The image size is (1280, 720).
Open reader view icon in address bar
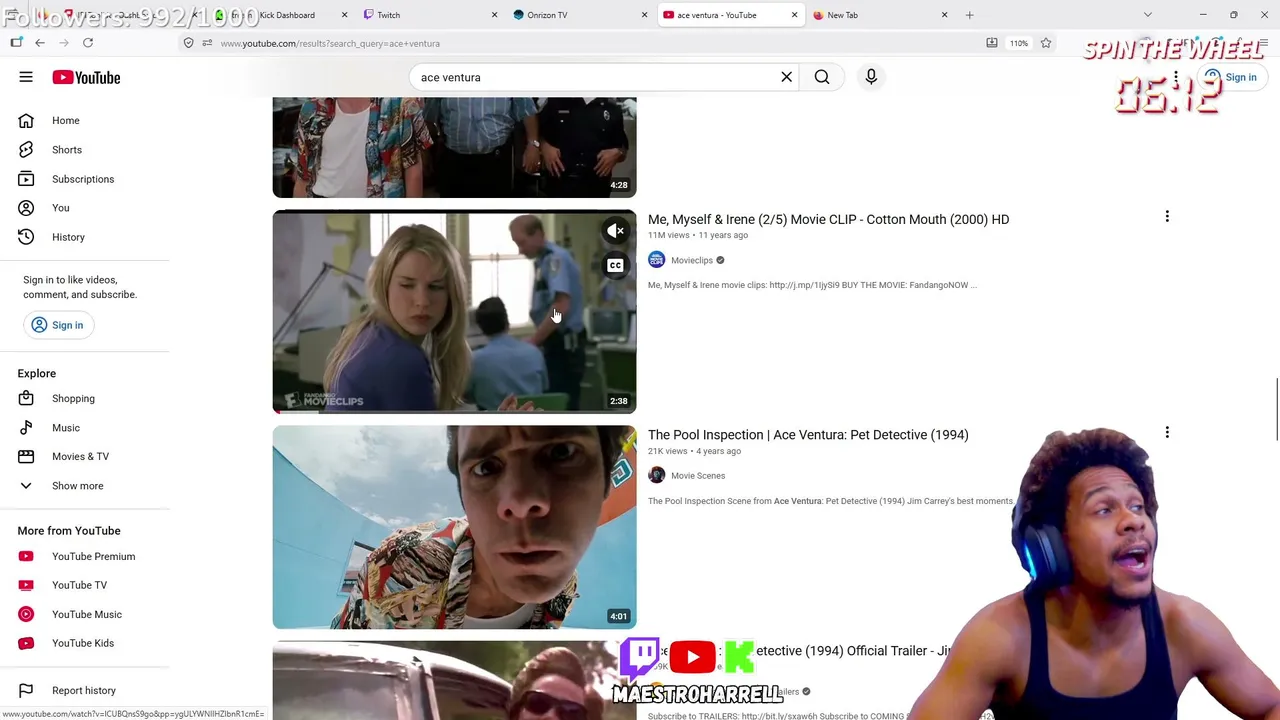992,43
